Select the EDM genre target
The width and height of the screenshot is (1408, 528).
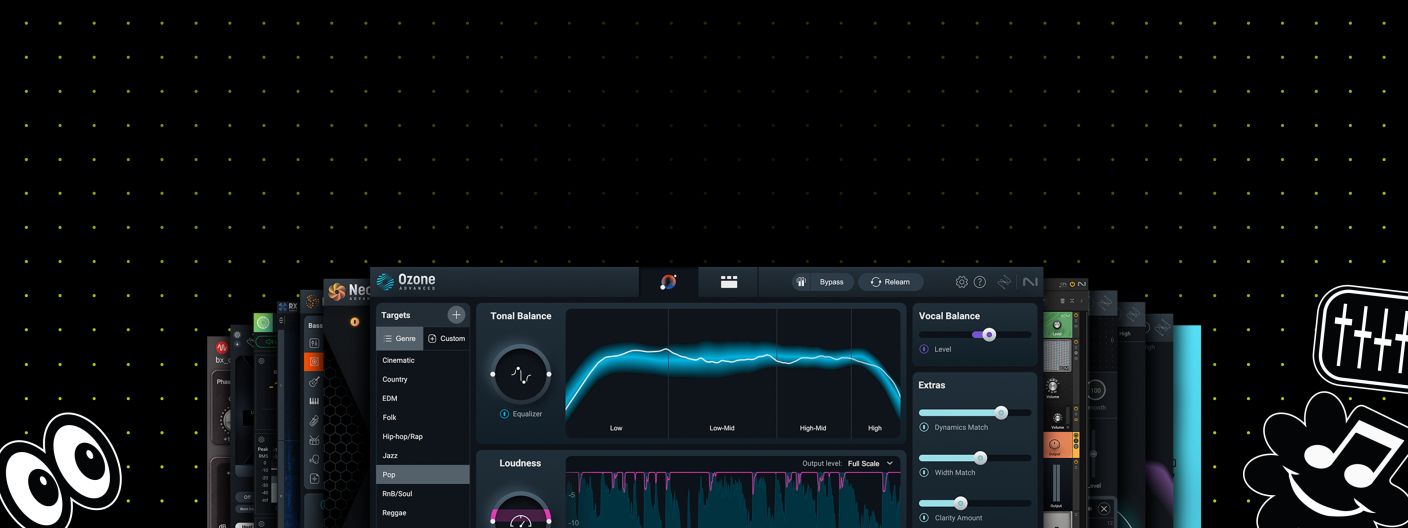[x=423, y=398]
